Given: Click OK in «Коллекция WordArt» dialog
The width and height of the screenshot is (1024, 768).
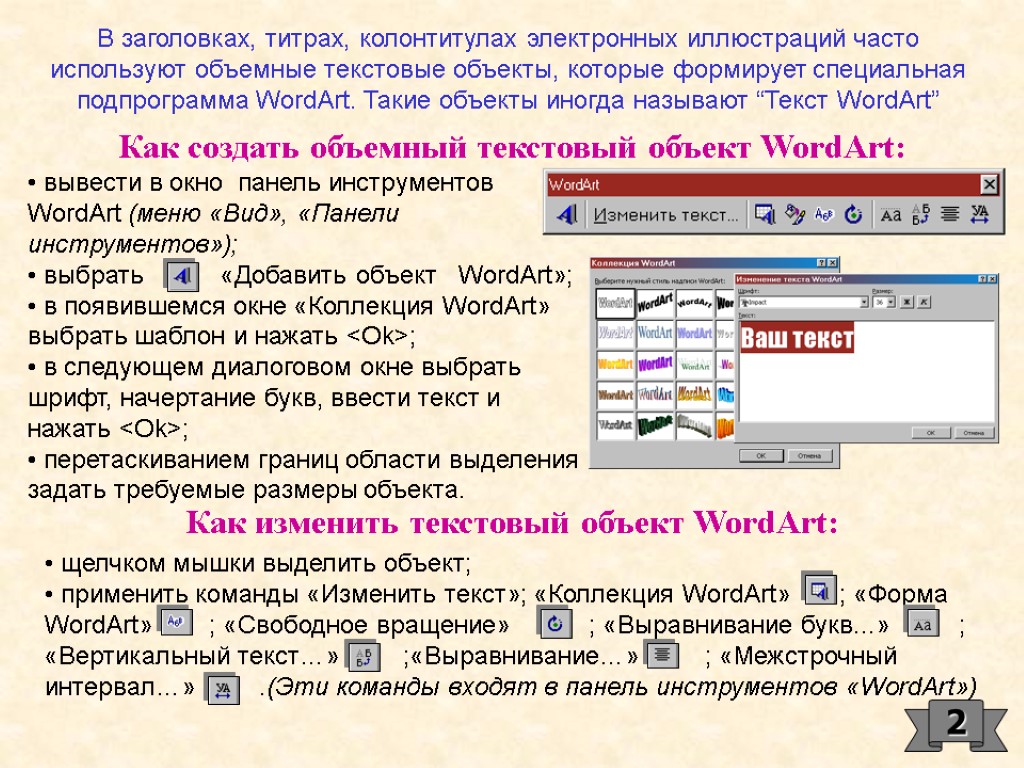Looking at the screenshot, I should click(x=761, y=456).
